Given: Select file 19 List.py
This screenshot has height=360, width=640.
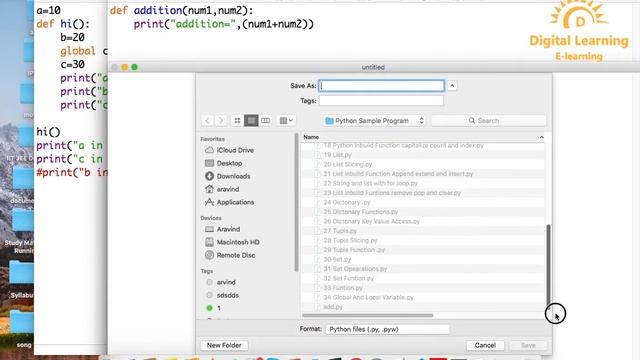Looking at the screenshot, I should point(422,155).
